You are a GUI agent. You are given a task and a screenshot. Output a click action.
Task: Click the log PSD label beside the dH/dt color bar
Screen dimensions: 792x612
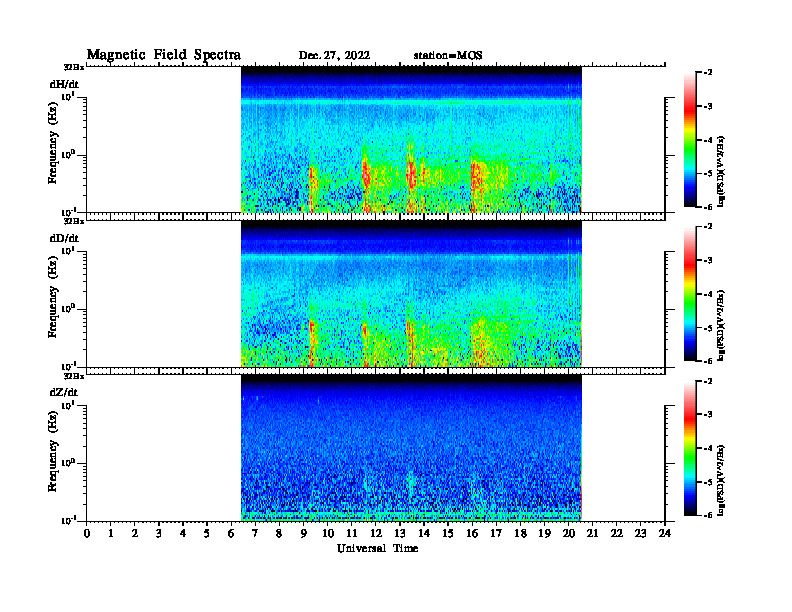click(x=721, y=171)
